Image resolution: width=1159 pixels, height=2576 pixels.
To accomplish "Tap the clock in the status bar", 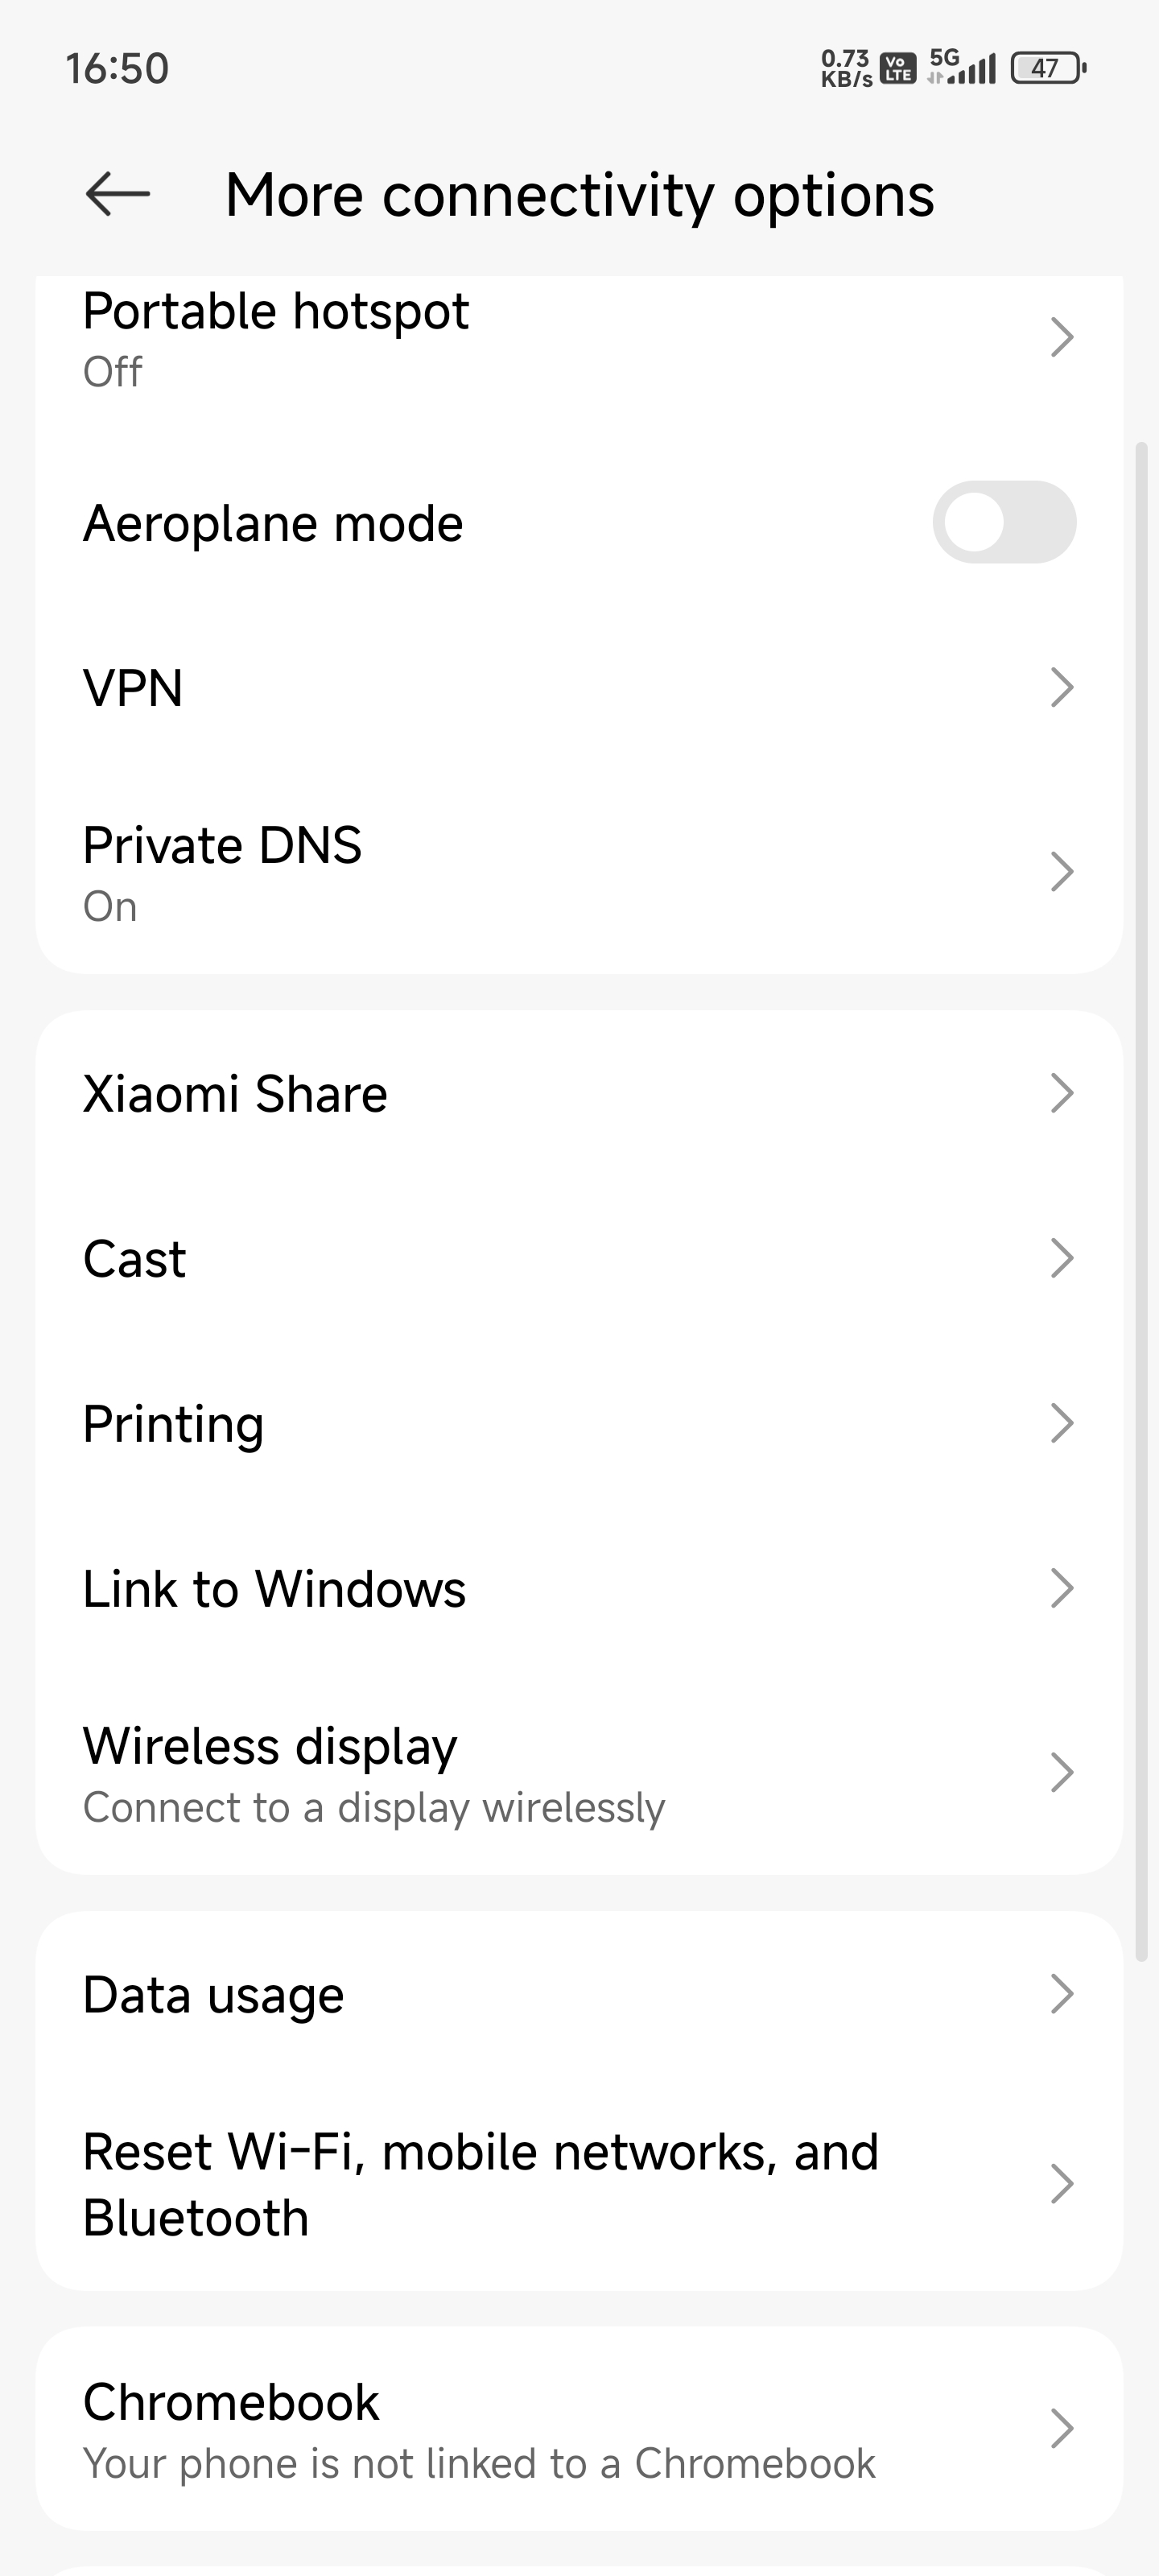I will coord(117,68).
